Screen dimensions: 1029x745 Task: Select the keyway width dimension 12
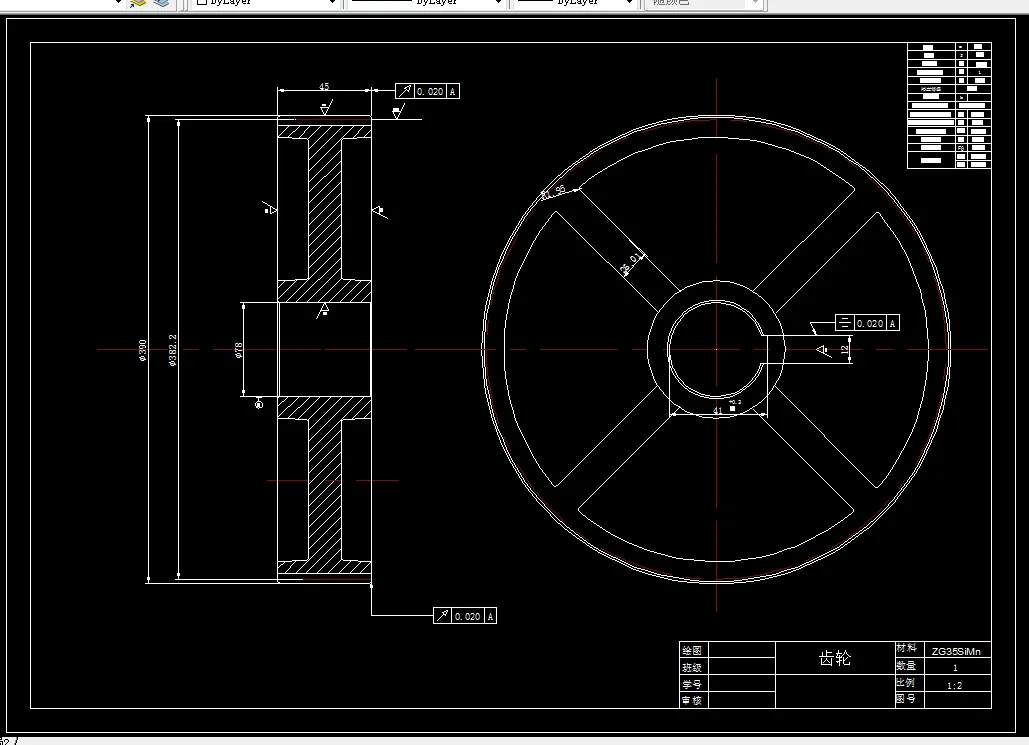(845, 350)
